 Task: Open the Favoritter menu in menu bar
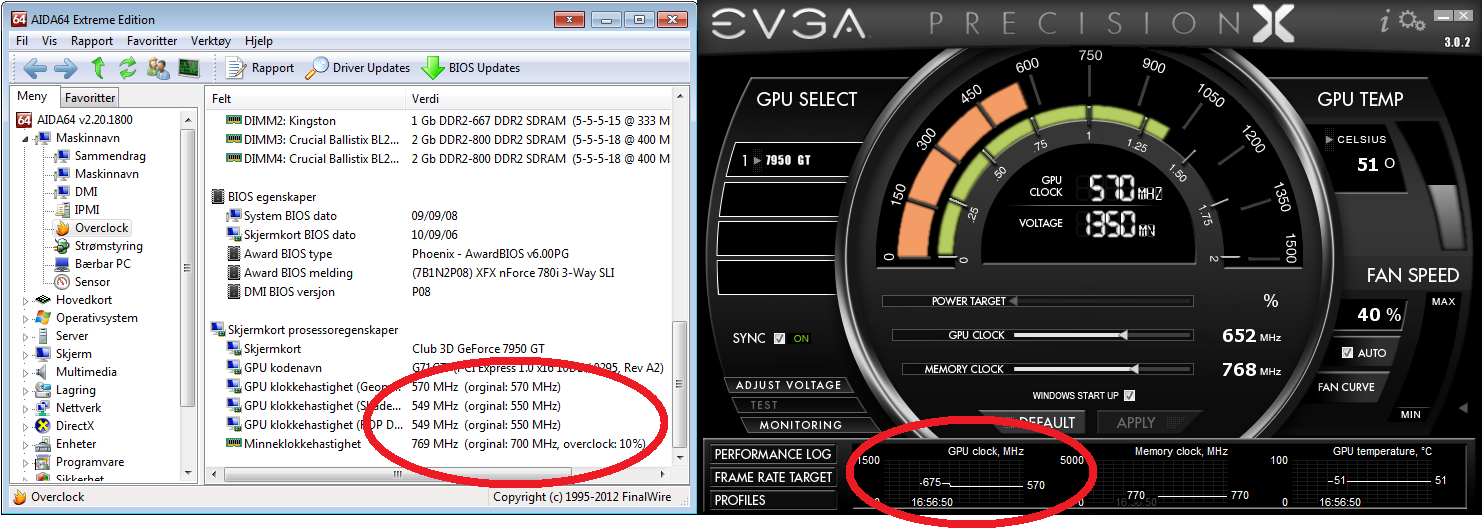coord(152,41)
